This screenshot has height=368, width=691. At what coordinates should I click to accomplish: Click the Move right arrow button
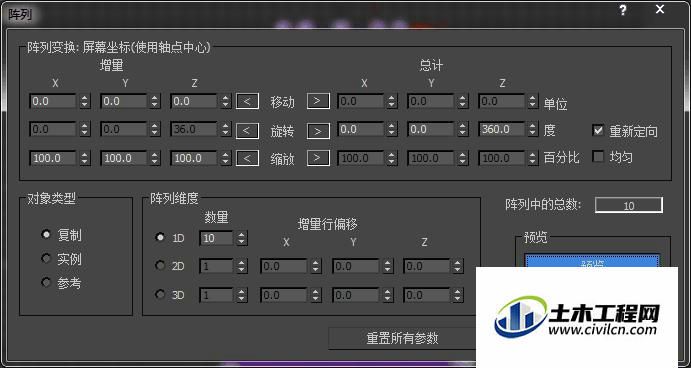(318, 101)
